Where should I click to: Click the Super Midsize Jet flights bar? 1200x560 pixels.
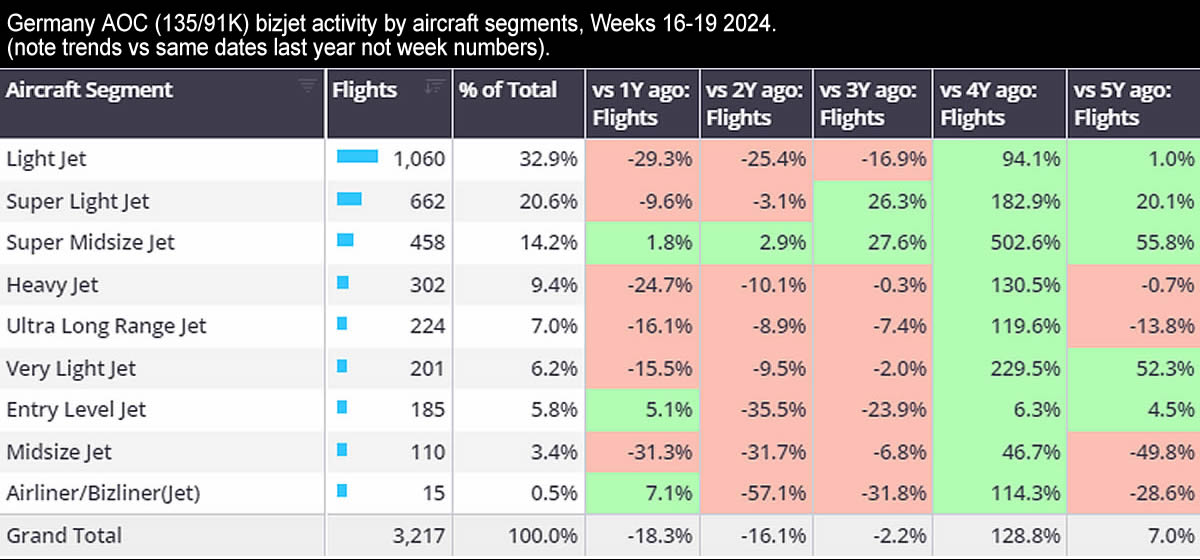click(345, 241)
